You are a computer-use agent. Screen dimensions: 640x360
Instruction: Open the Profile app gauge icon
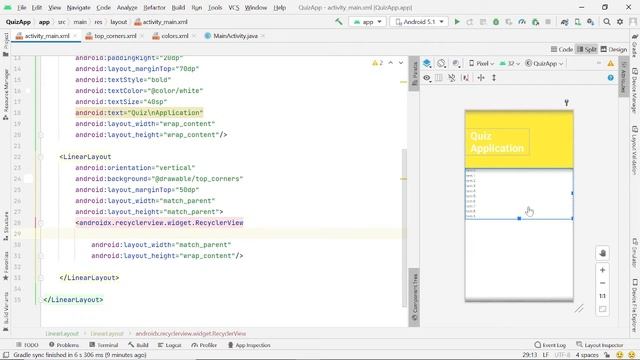point(522,22)
